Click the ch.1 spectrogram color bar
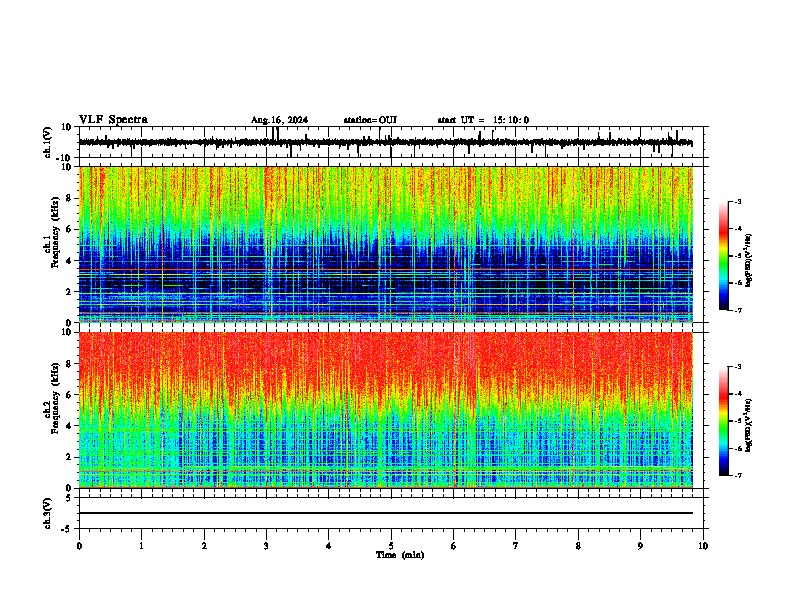 [723, 256]
